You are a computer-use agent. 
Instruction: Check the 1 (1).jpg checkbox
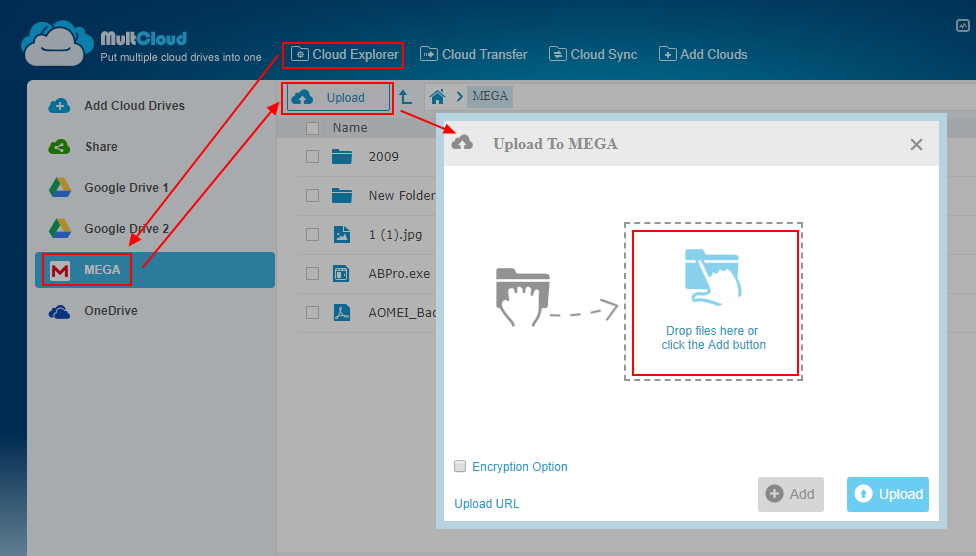click(x=312, y=235)
